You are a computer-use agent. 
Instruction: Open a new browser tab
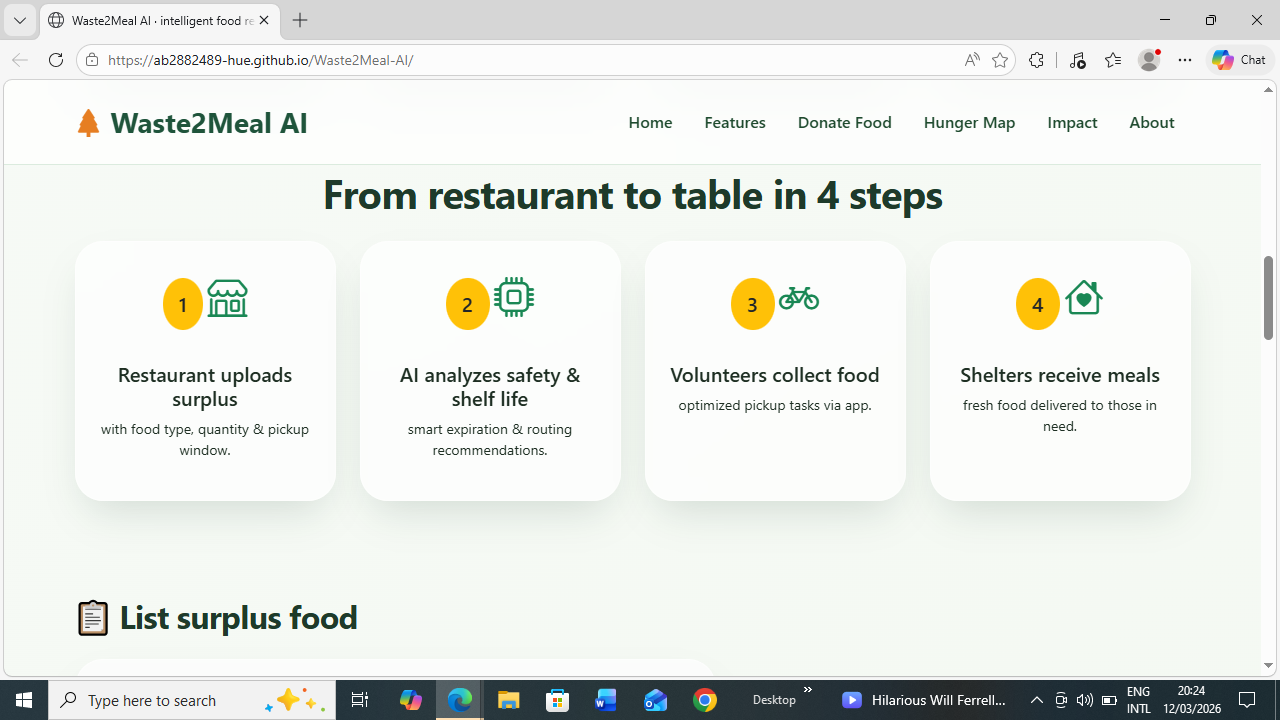pyautogui.click(x=300, y=20)
